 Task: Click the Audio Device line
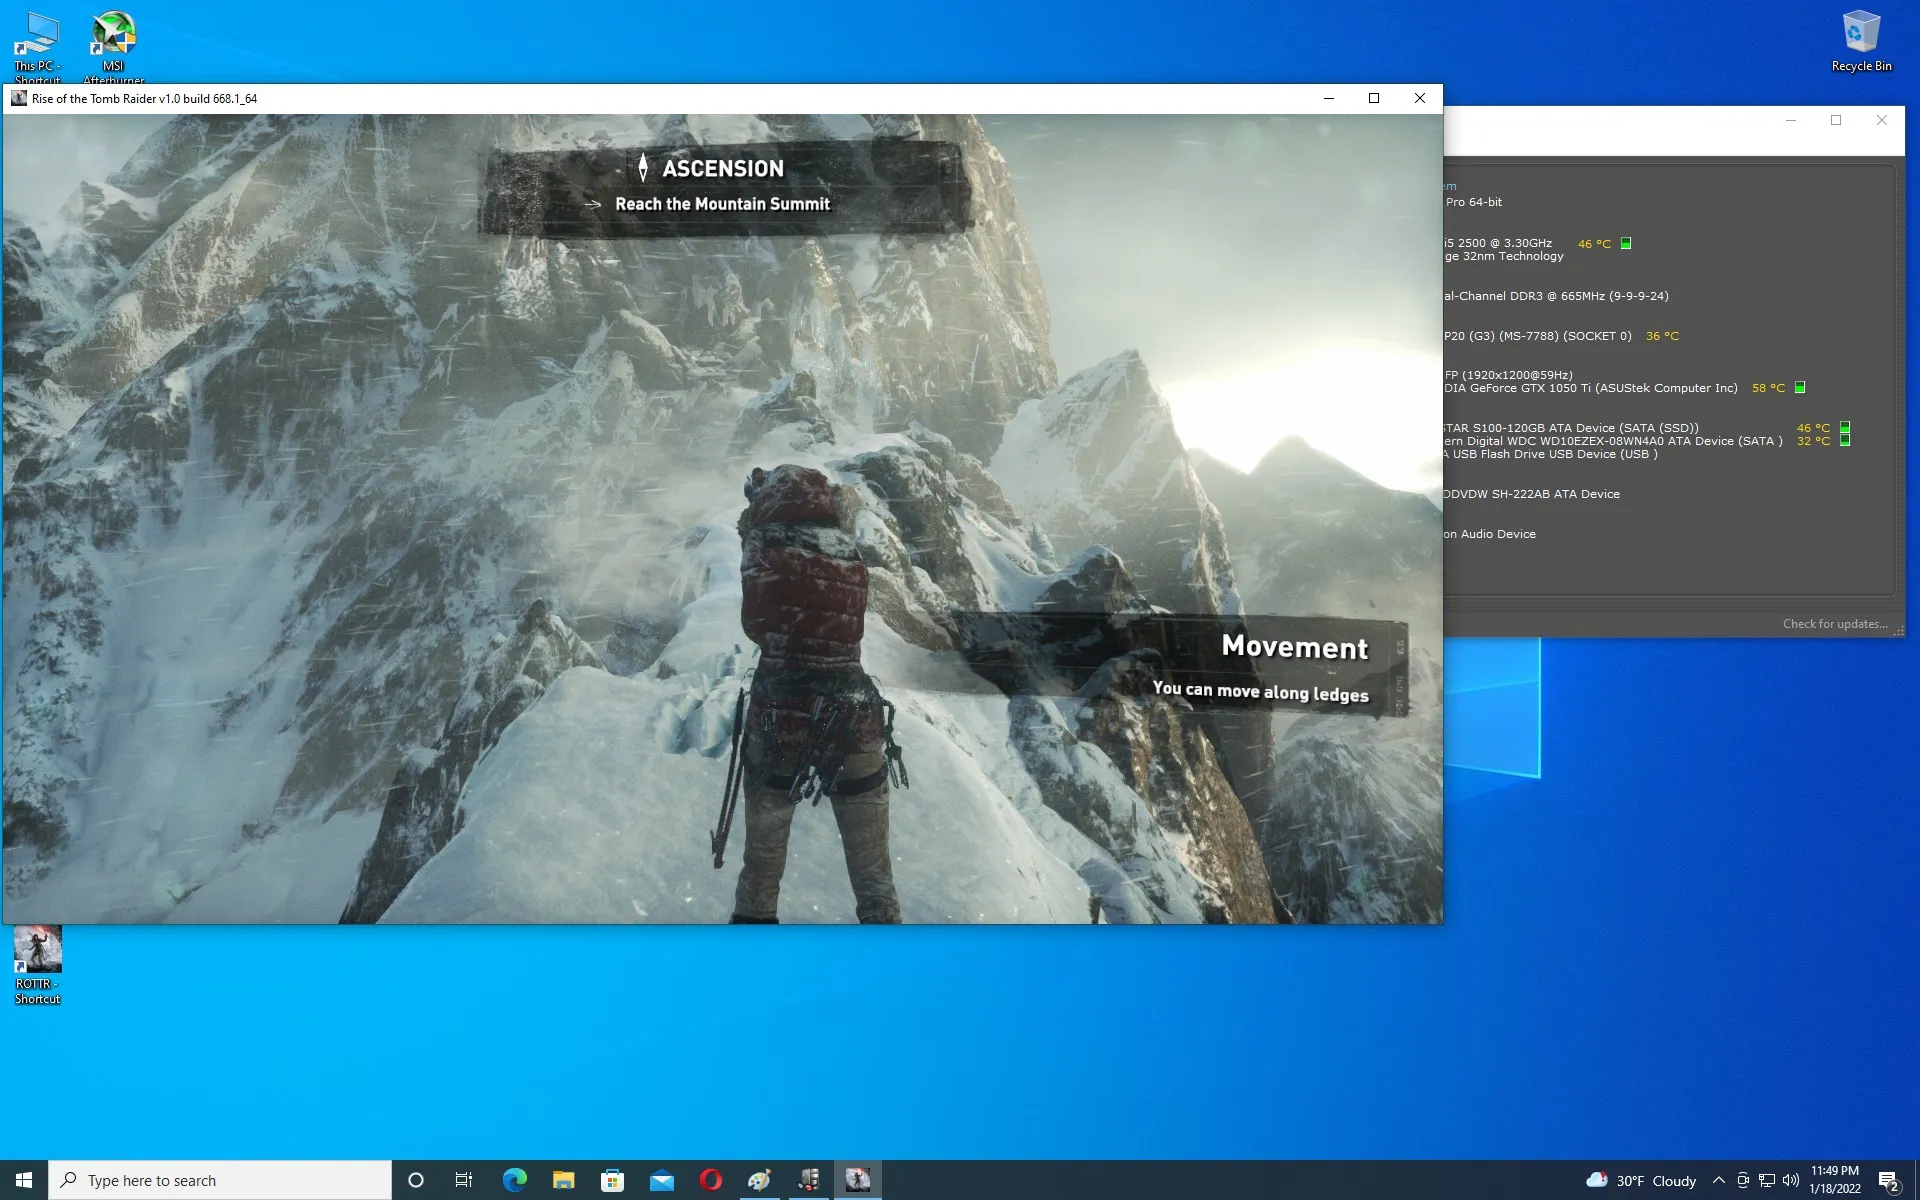tap(1489, 534)
